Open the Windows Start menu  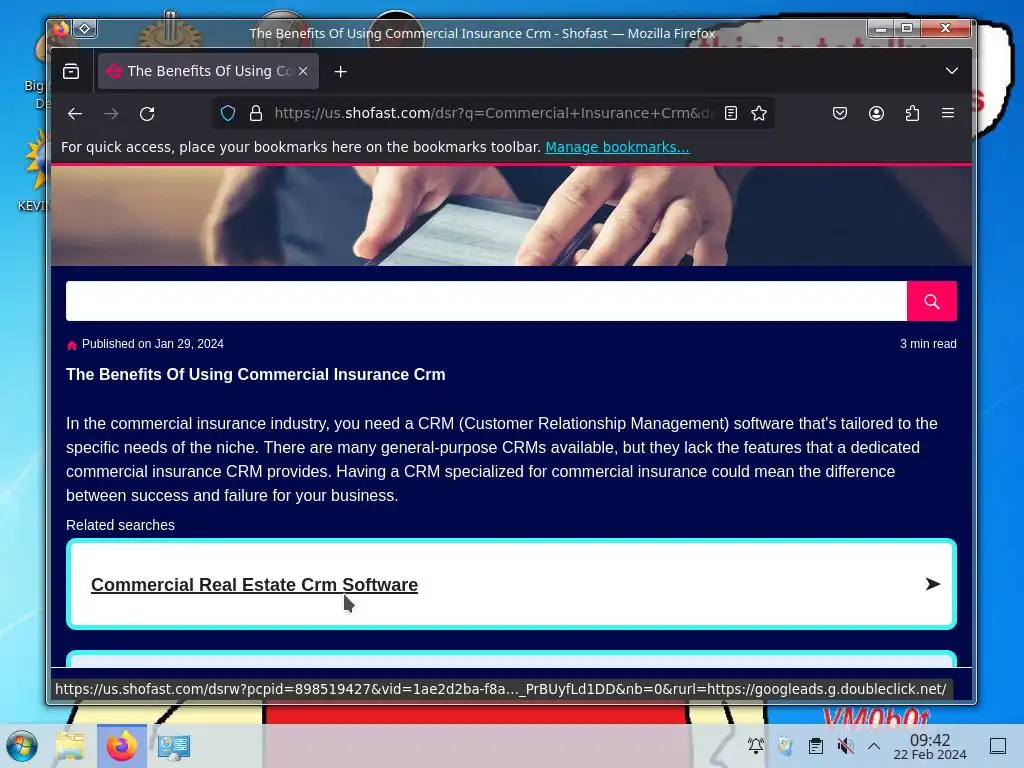pyautogui.click(x=22, y=746)
